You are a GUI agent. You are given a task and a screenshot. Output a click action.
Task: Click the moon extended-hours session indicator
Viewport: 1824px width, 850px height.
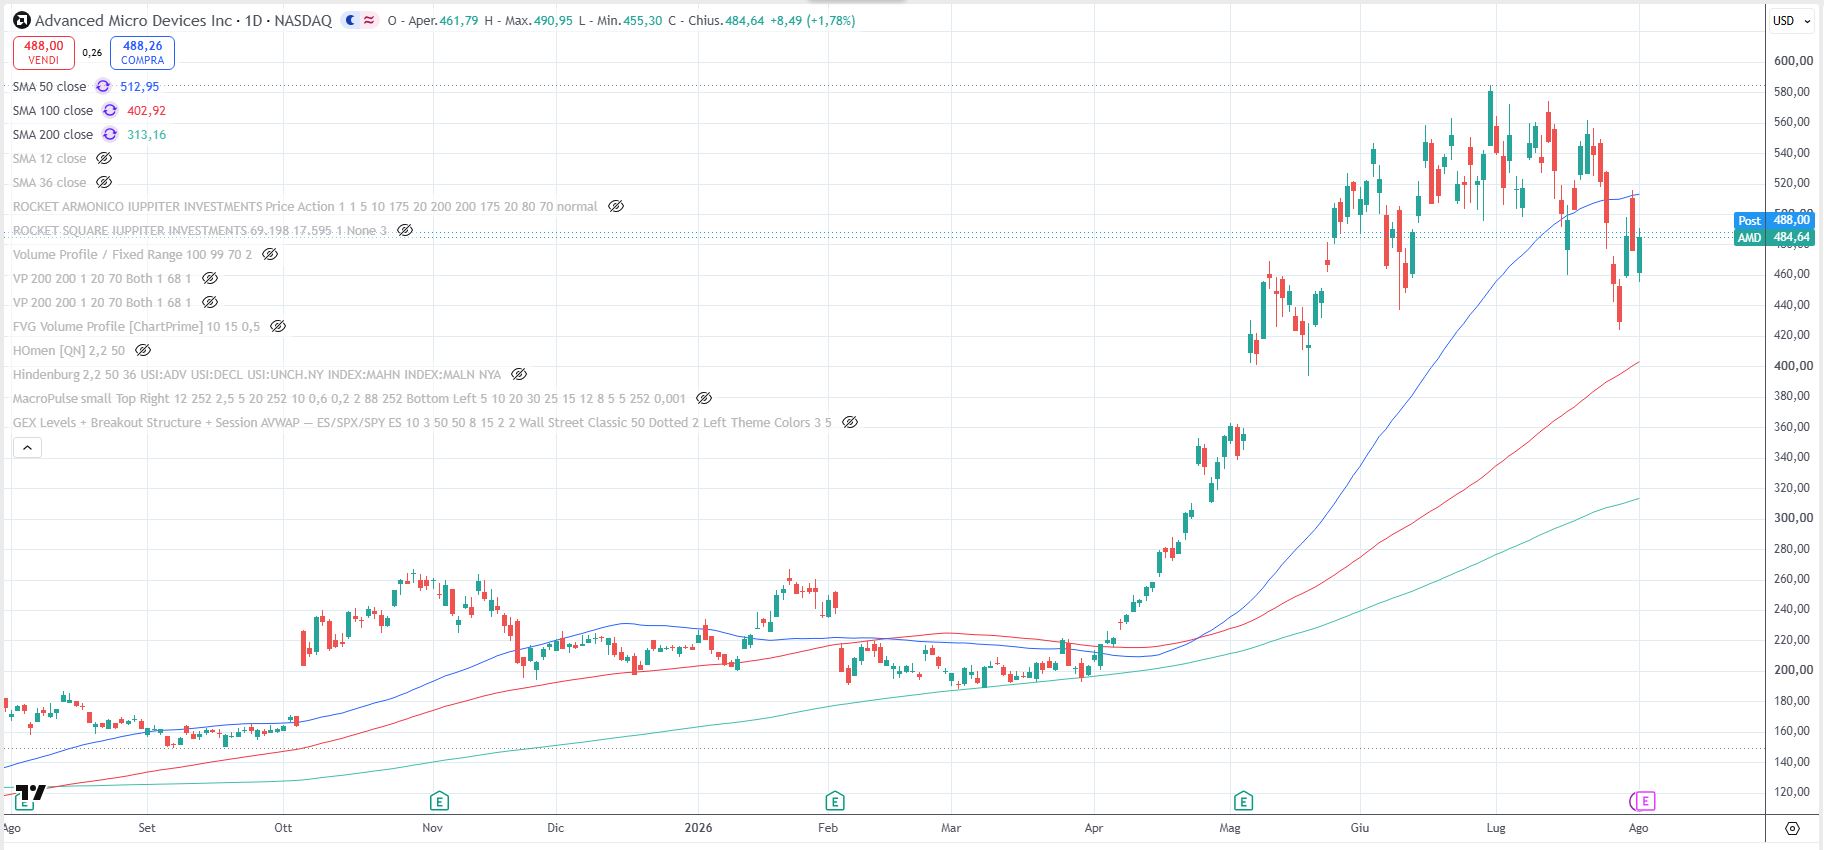[349, 20]
